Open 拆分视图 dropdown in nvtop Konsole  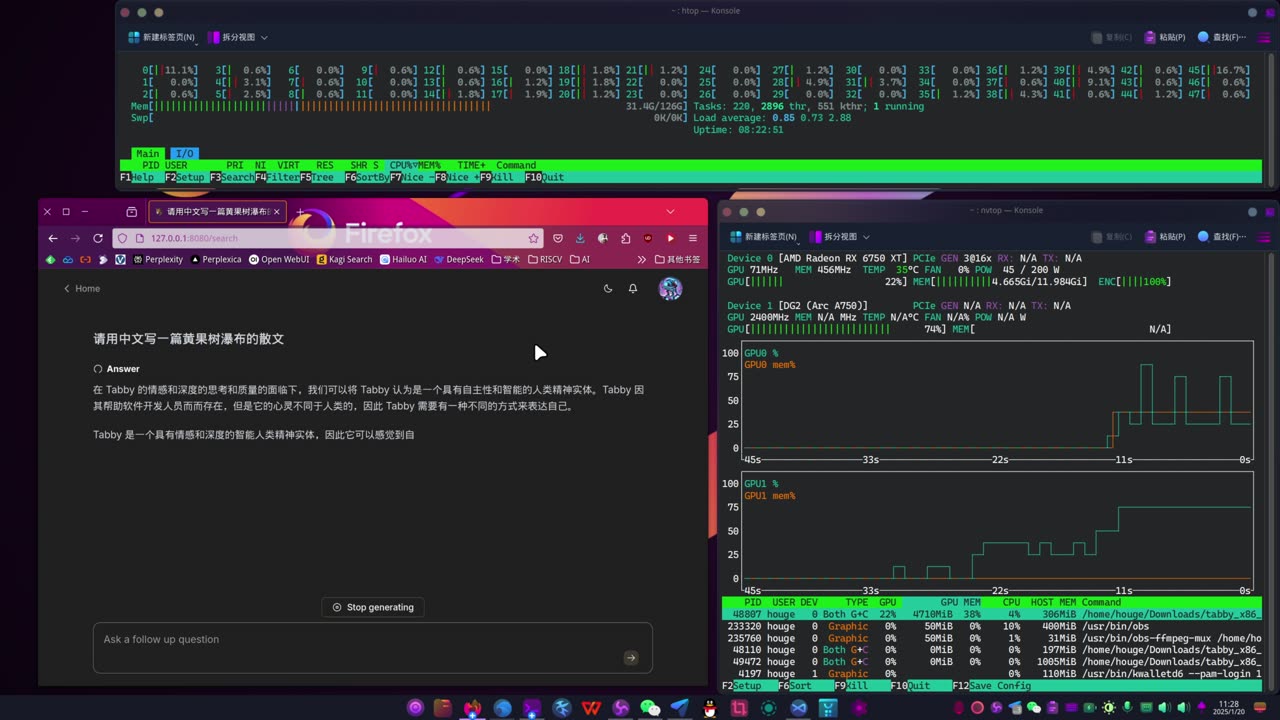[840, 237]
